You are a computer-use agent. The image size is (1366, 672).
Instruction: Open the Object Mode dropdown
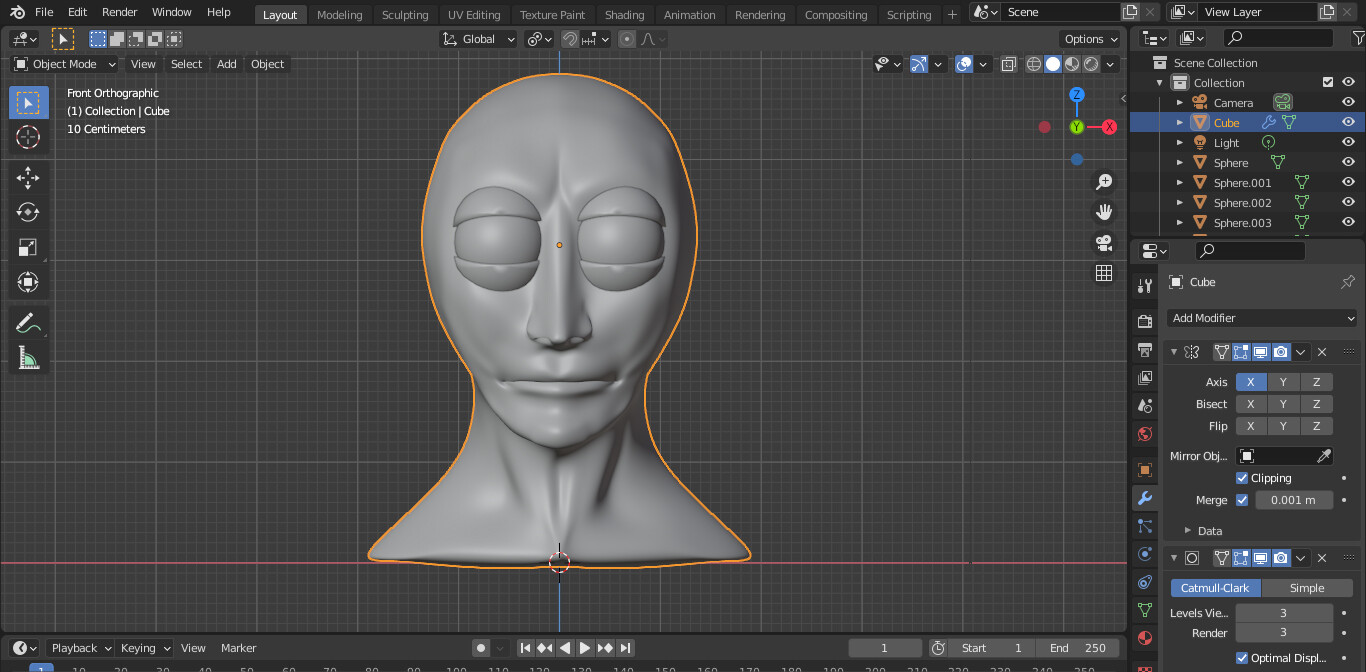tap(63, 64)
